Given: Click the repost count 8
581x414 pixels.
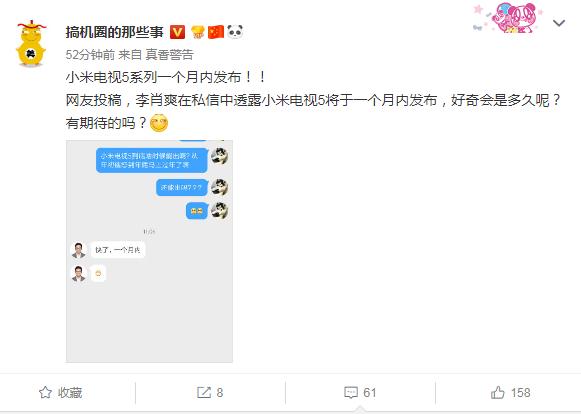Looking at the screenshot, I should (x=220, y=393).
